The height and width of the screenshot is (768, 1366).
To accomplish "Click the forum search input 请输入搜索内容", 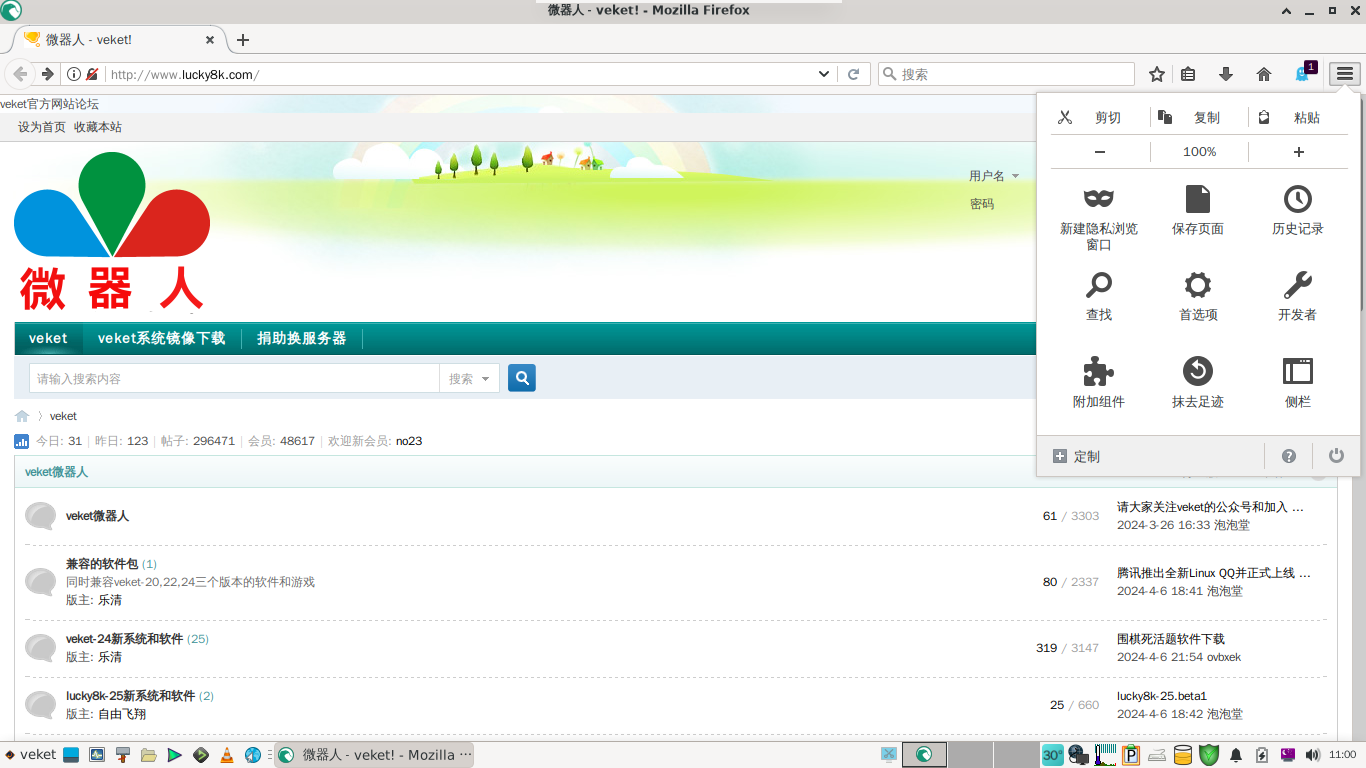I will 234,378.
